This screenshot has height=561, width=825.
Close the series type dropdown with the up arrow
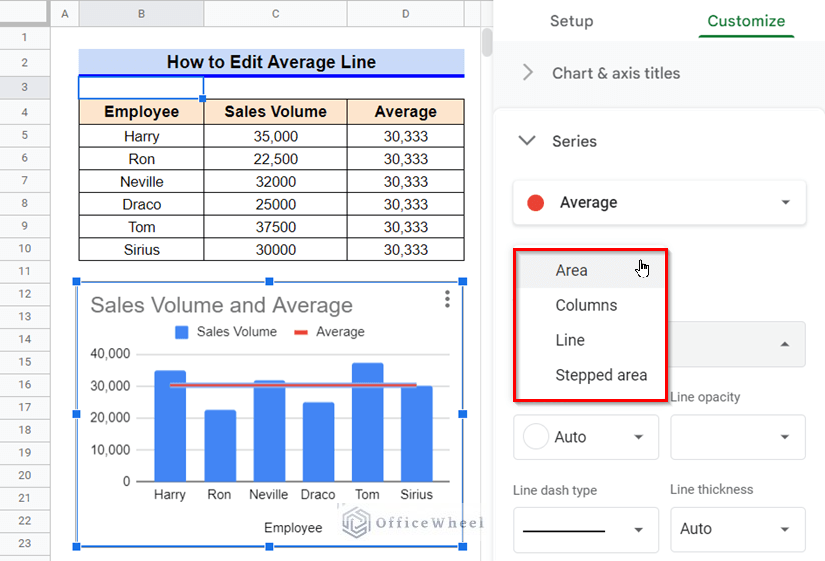(x=784, y=344)
